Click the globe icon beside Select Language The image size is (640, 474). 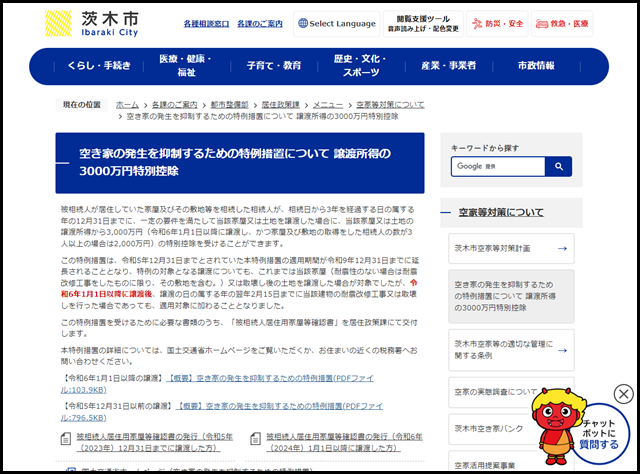(303, 23)
